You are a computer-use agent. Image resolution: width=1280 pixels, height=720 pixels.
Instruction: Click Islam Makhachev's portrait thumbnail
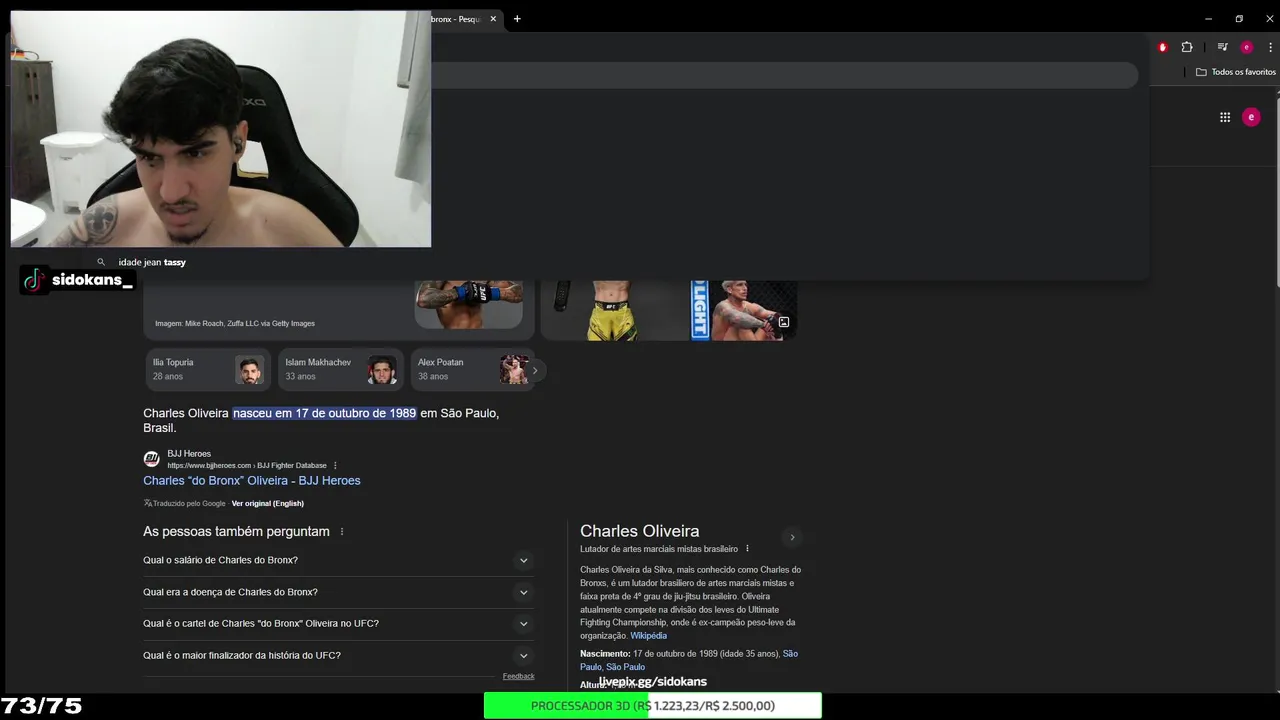click(x=381, y=370)
